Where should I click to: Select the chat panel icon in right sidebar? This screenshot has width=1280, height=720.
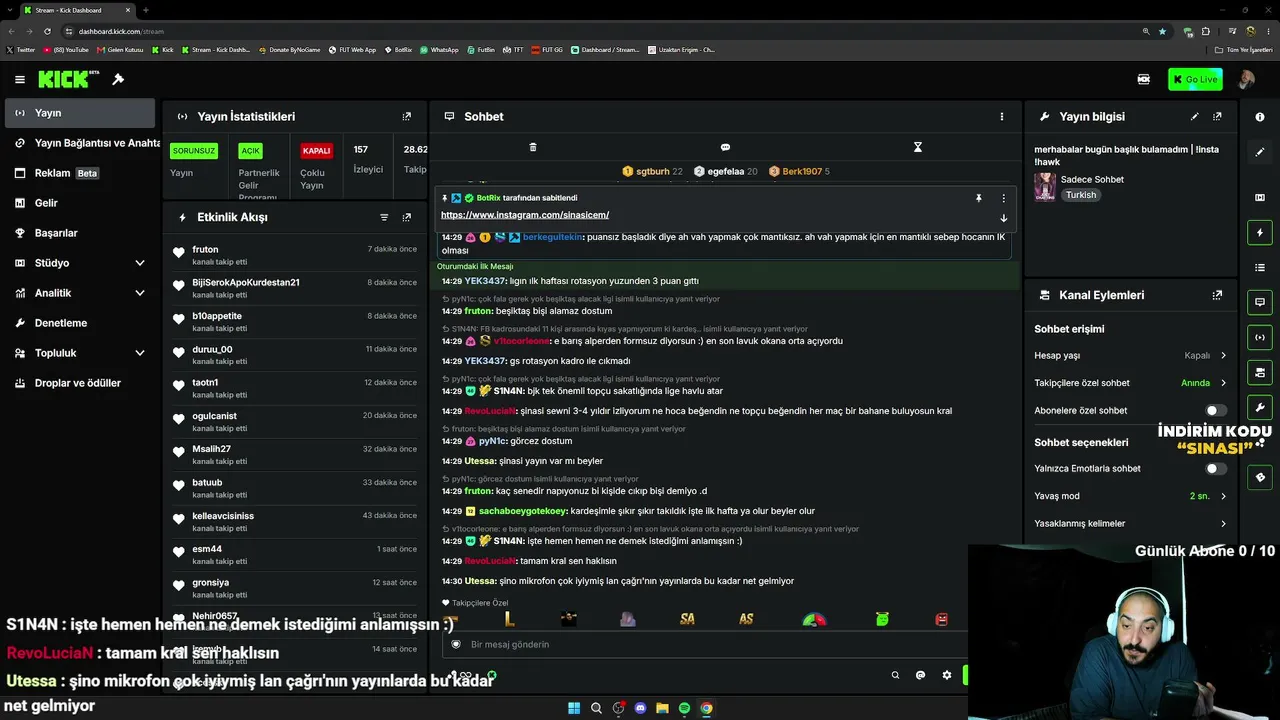(x=1260, y=302)
